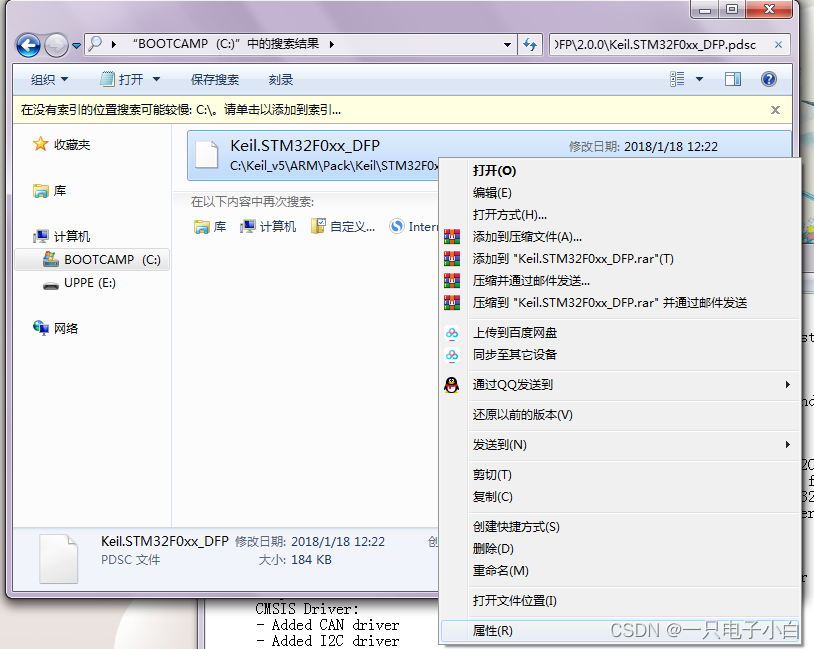Viewport: 814px width, 649px height.
Task: Choose 上传到百度网盘 from context menu
Action: (x=618, y=332)
